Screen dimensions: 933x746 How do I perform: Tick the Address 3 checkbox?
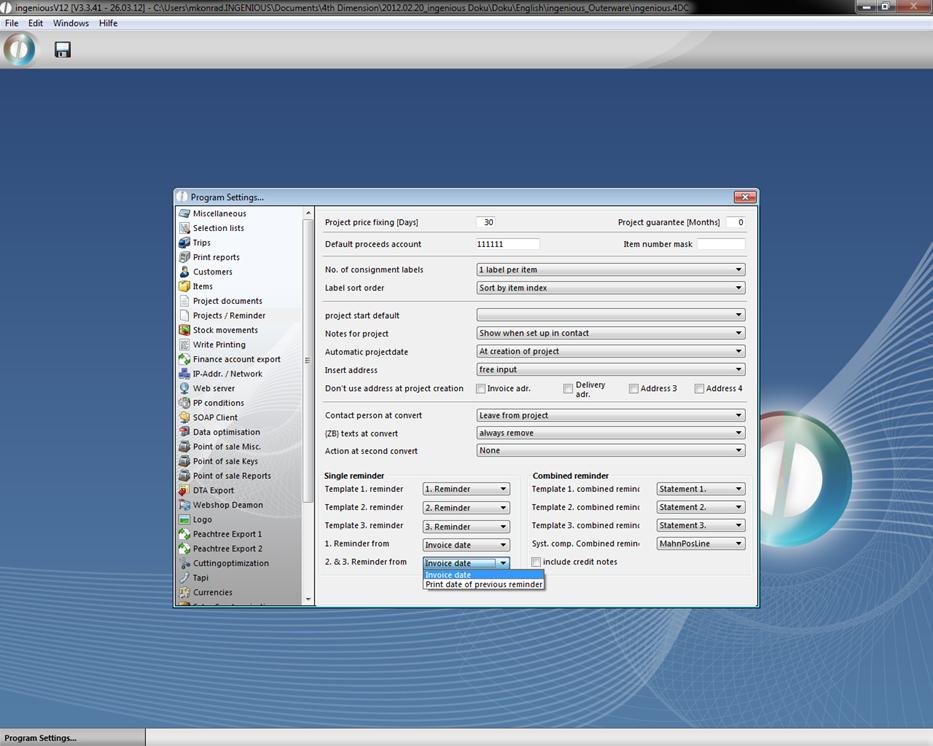[634, 389]
